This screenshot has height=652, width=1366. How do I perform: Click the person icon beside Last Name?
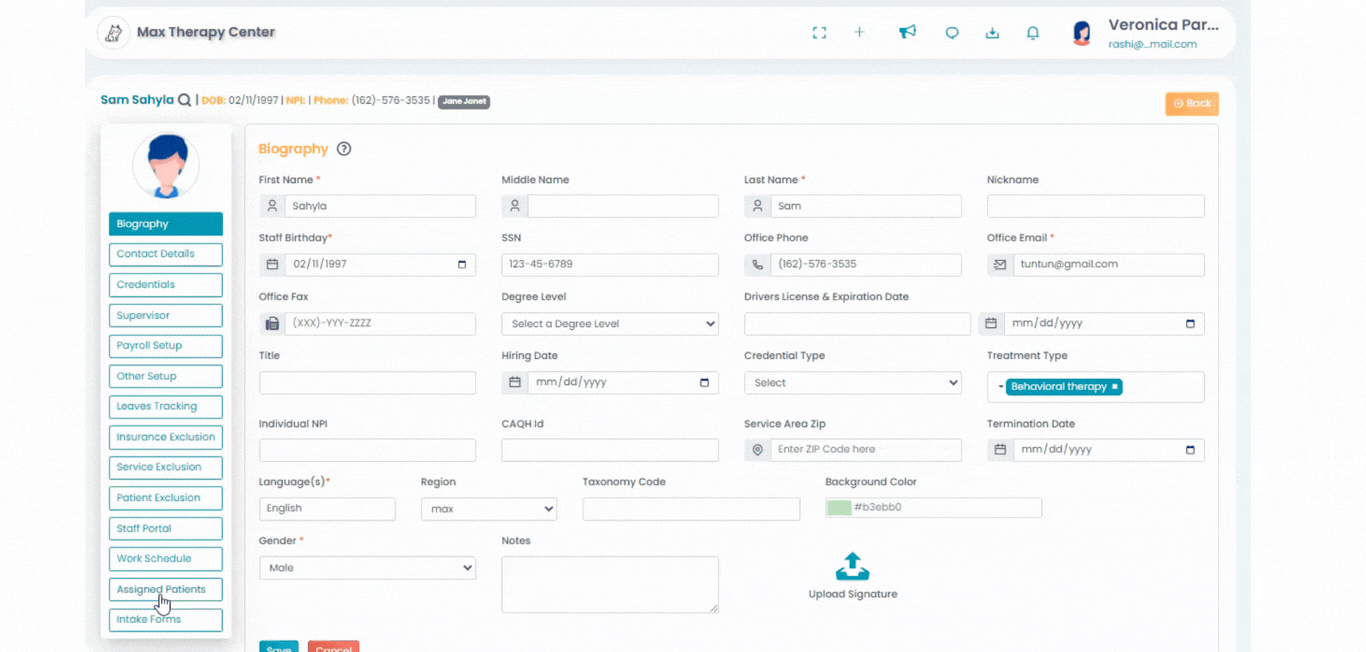(757, 206)
